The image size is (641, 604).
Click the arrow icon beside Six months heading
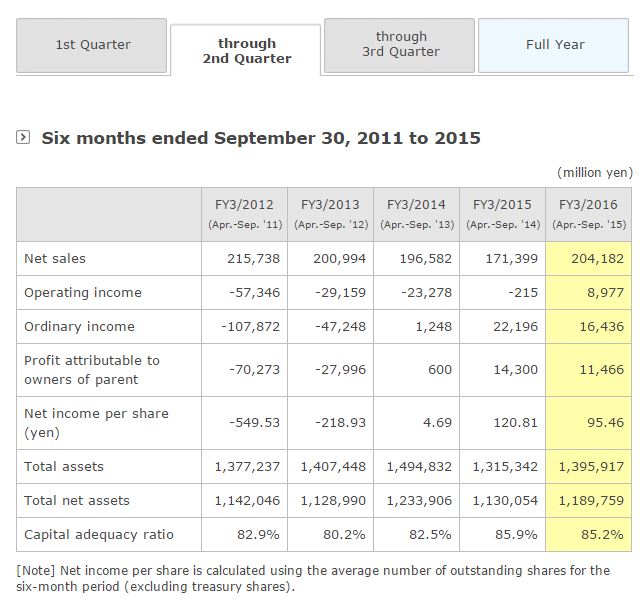click(23, 137)
